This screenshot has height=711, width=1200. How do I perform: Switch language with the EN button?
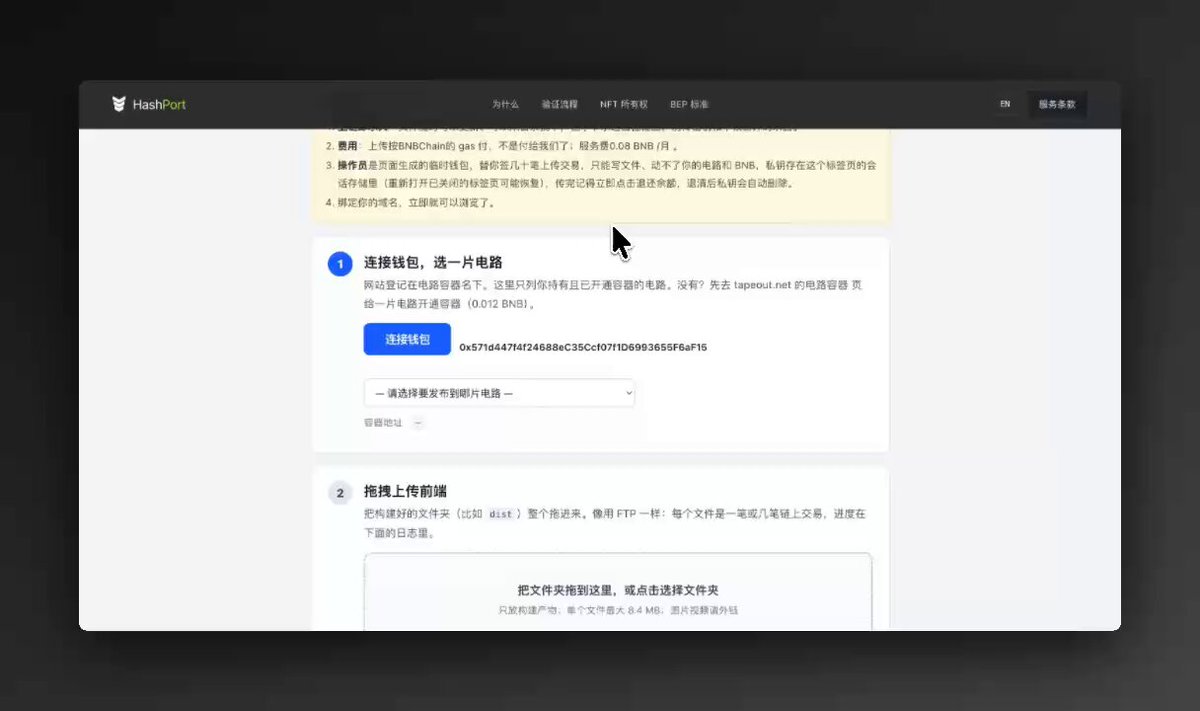[x=1005, y=104]
